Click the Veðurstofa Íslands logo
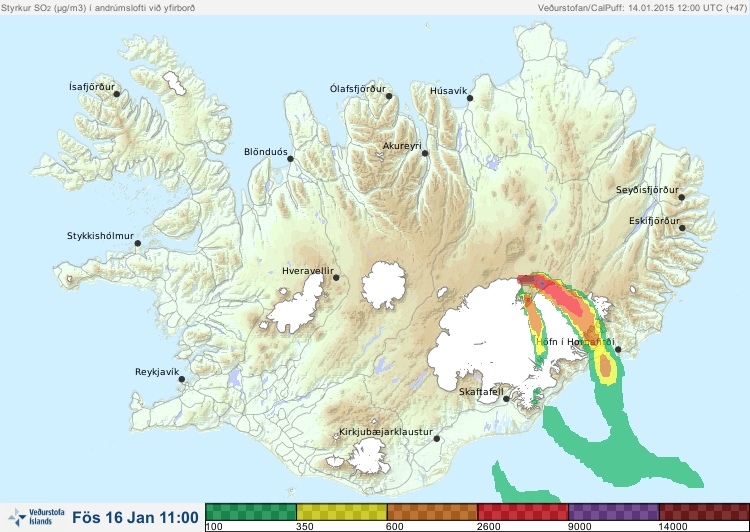750x532 pixels. (x=36, y=517)
